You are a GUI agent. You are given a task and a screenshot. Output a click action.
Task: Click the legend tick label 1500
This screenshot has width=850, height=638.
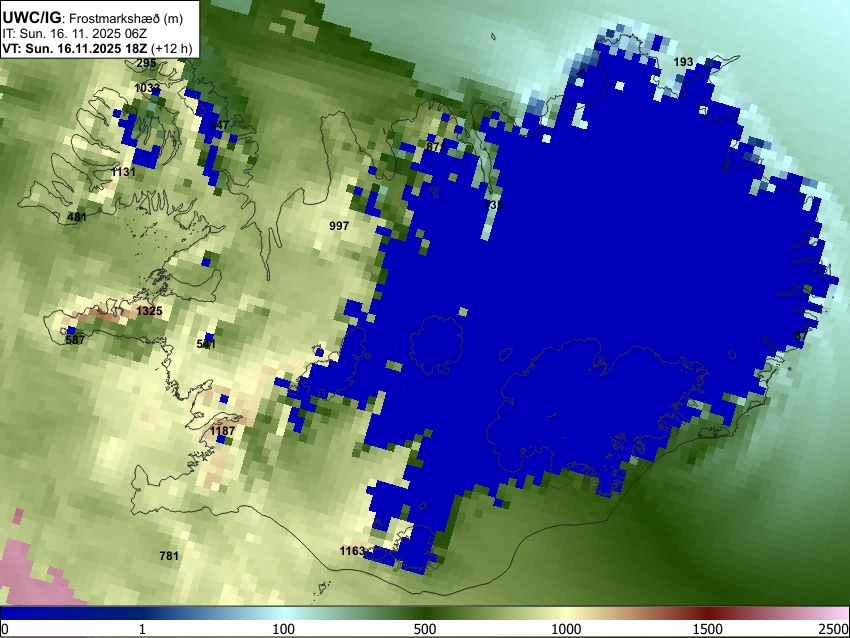click(x=708, y=629)
